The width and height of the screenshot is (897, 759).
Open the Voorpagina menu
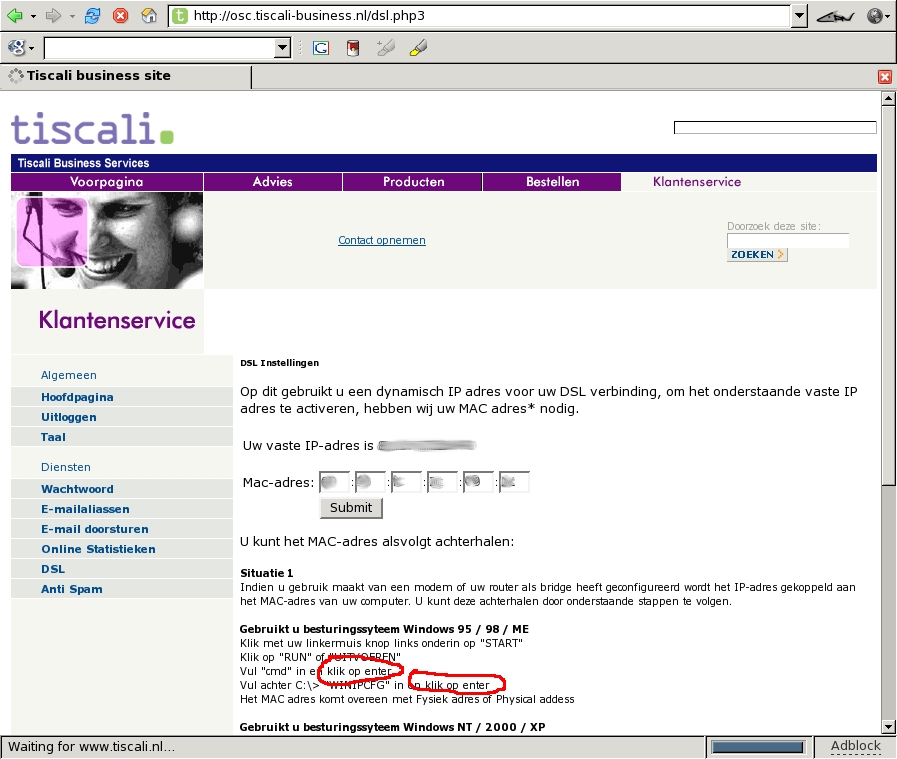107,182
